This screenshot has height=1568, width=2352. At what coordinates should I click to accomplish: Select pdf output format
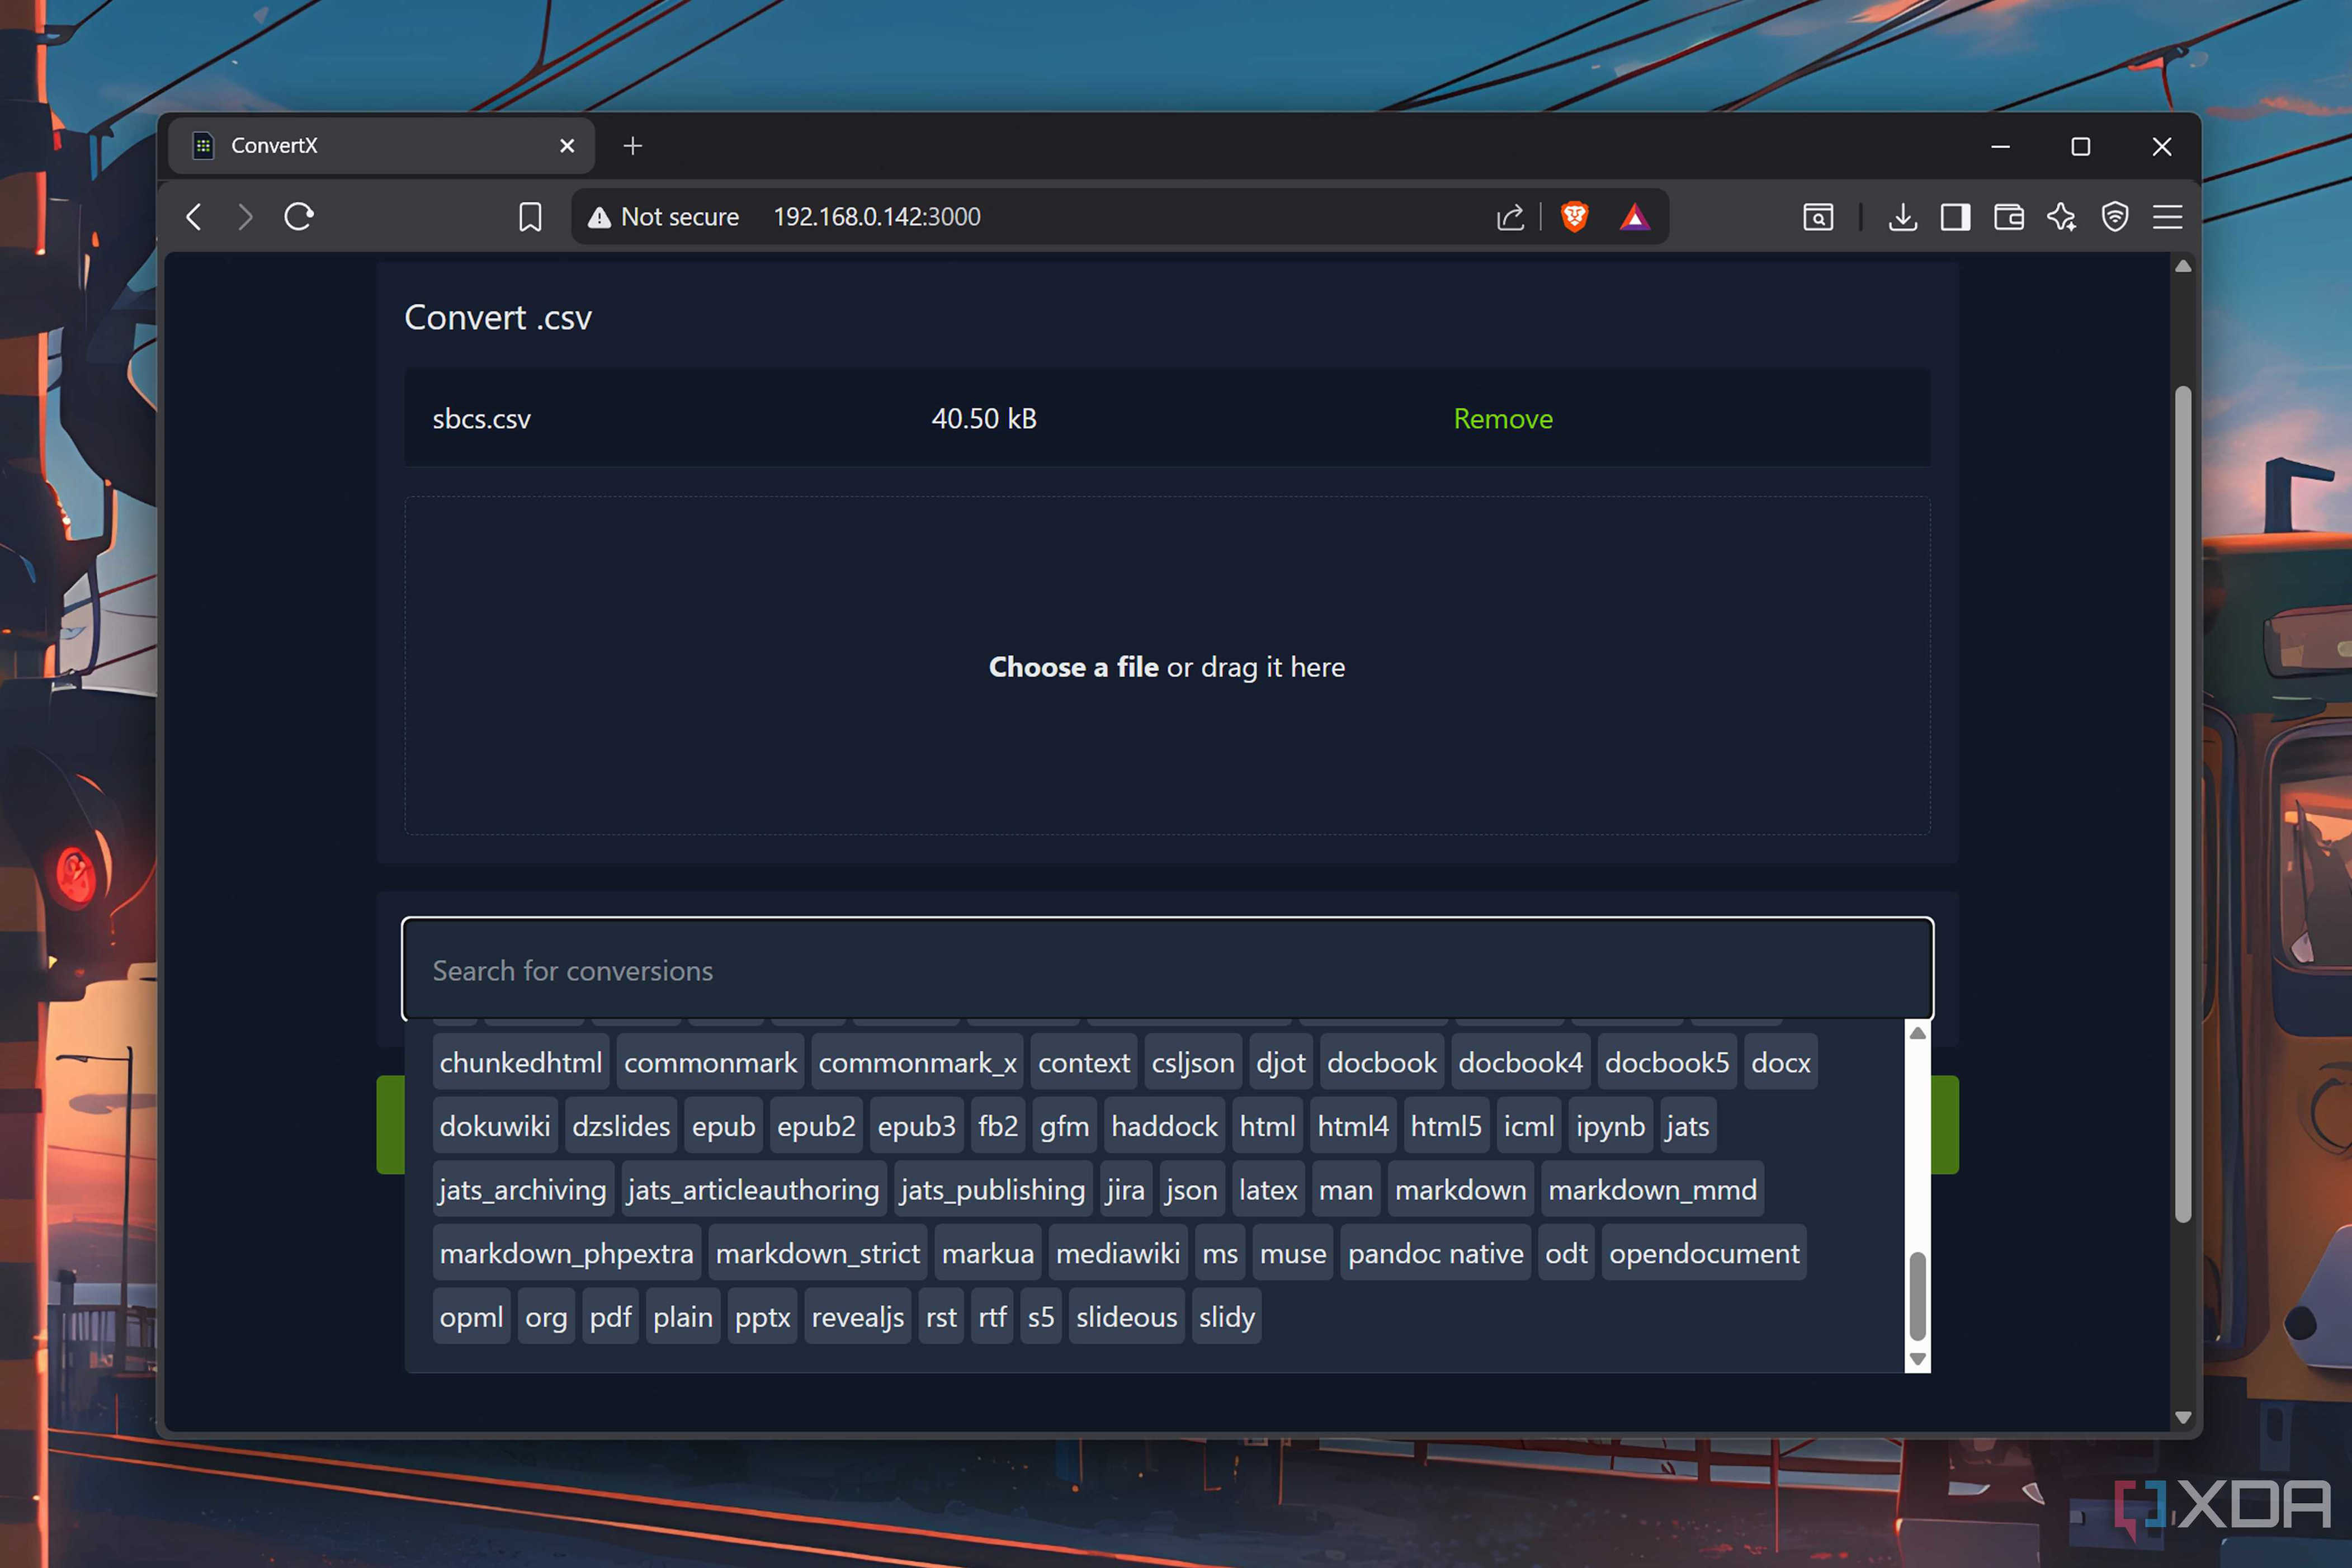pyautogui.click(x=610, y=1317)
